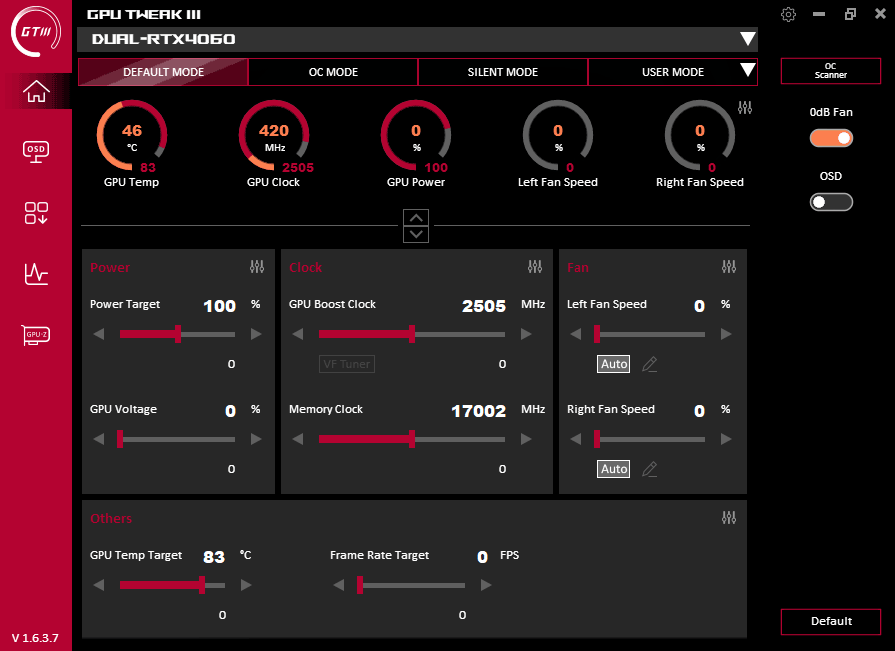Click the GPU Temp gauge

(132, 135)
